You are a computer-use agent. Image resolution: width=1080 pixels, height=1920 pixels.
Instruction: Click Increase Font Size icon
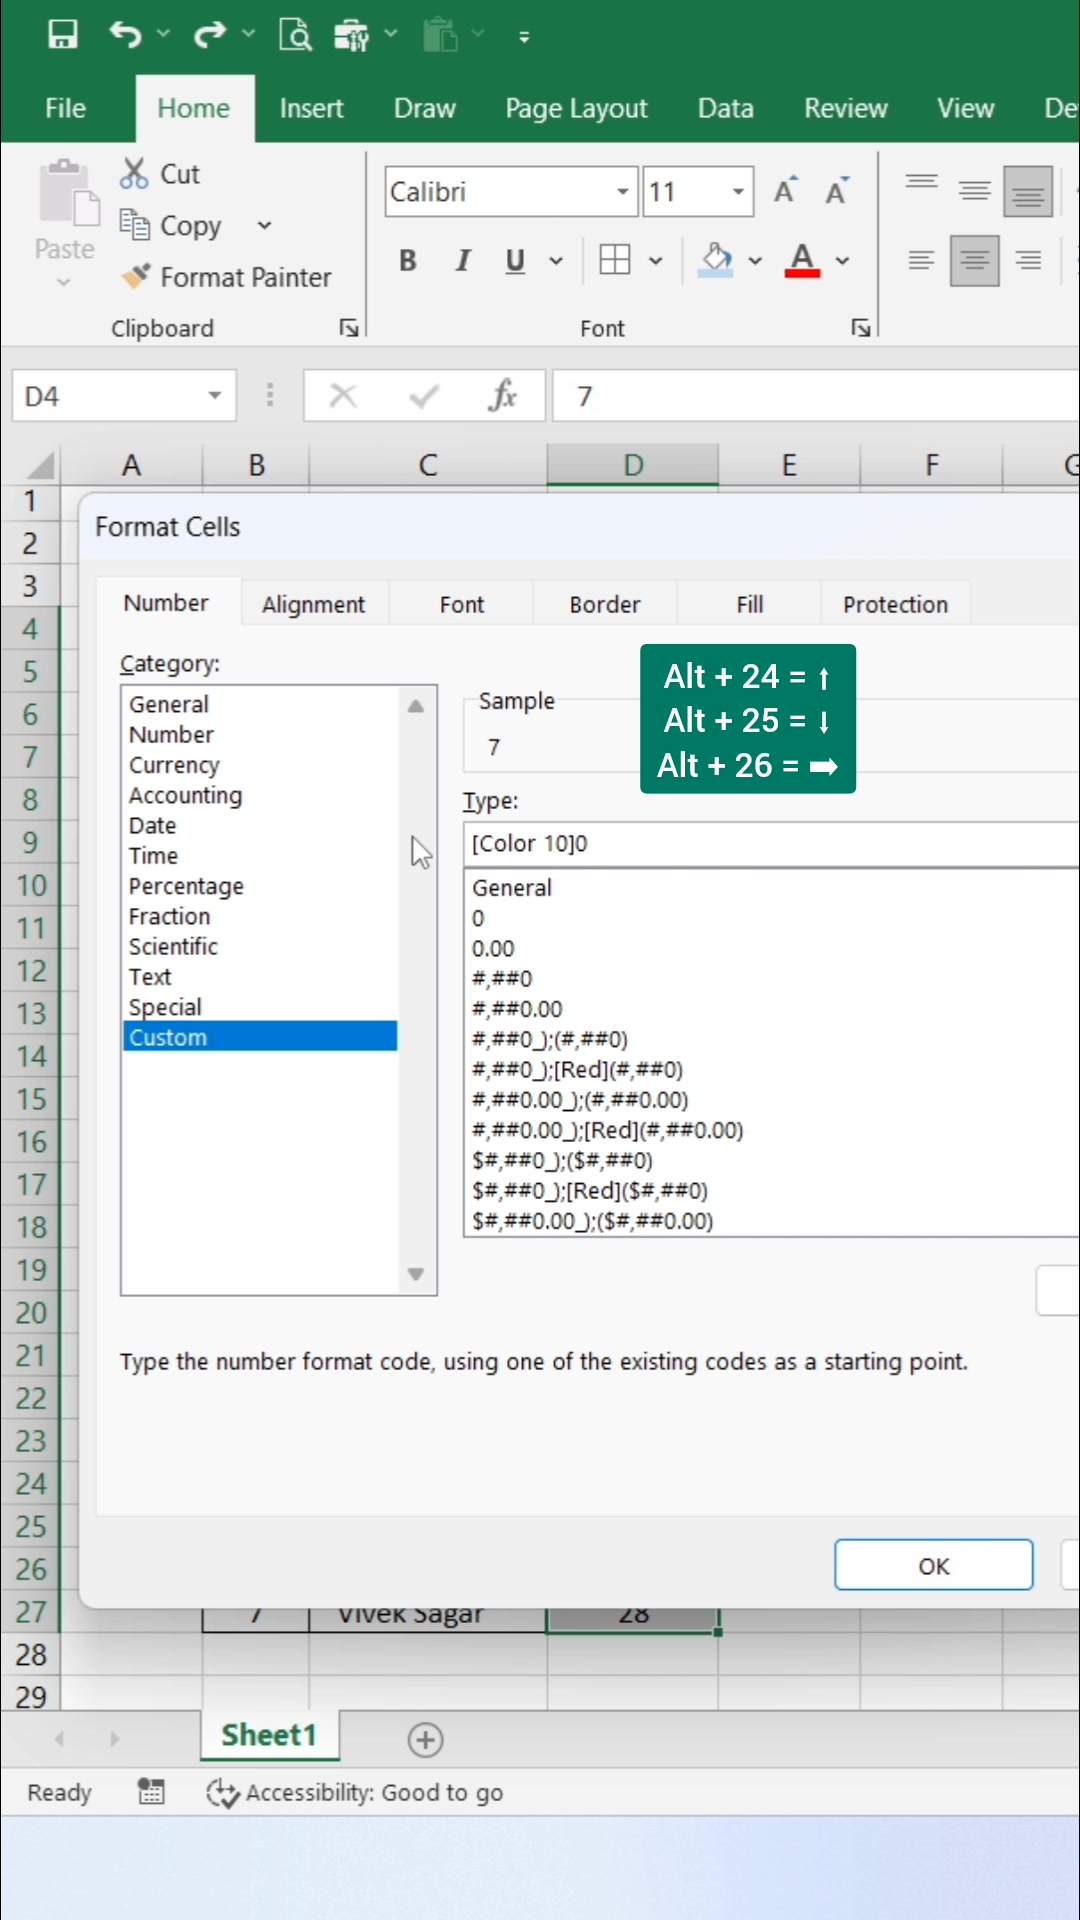click(785, 190)
